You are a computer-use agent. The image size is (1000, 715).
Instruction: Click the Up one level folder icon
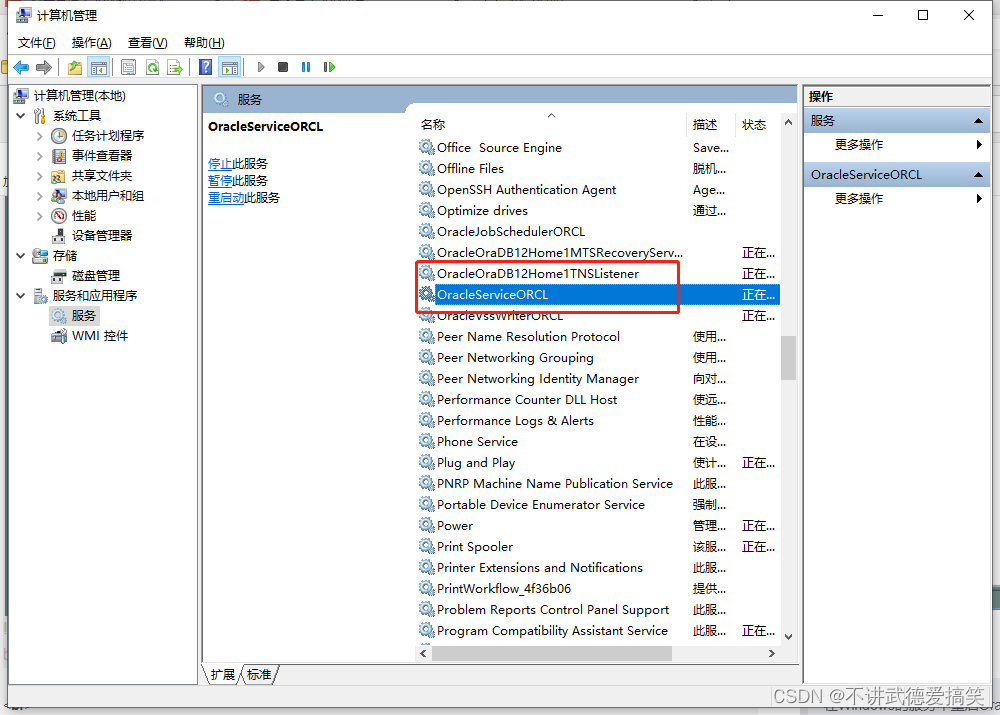pos(75,67)
